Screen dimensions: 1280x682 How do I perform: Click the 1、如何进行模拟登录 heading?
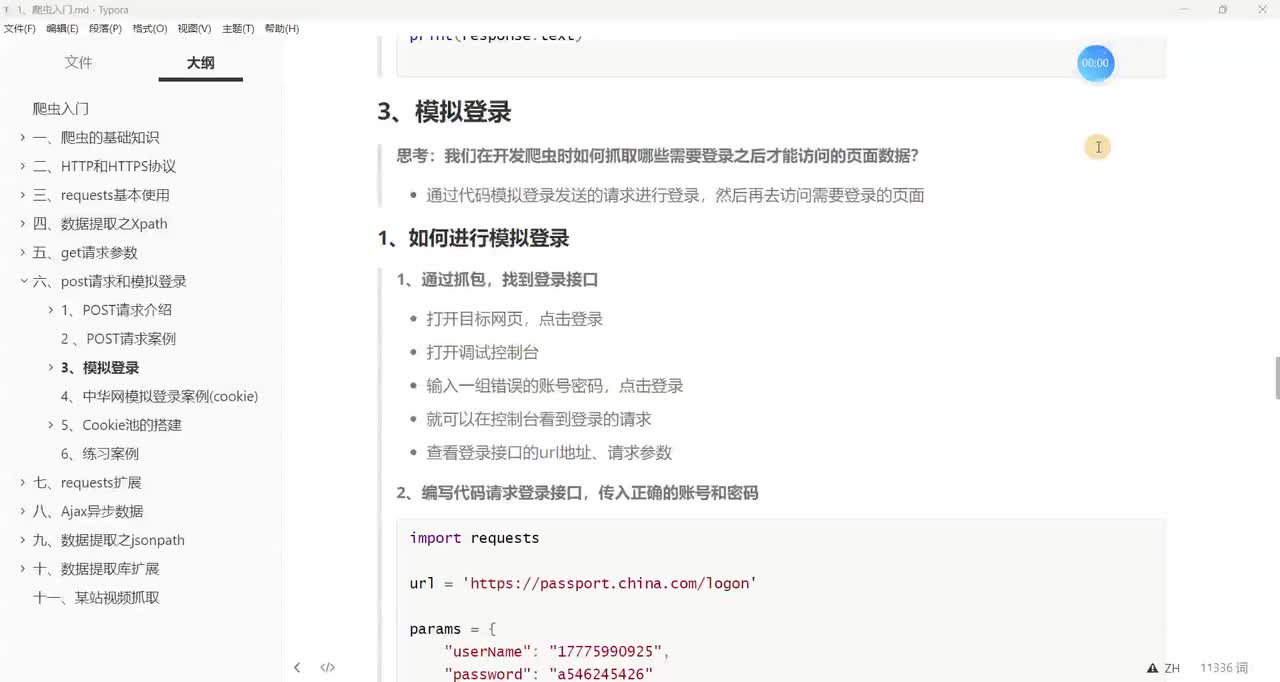(473, 238)
